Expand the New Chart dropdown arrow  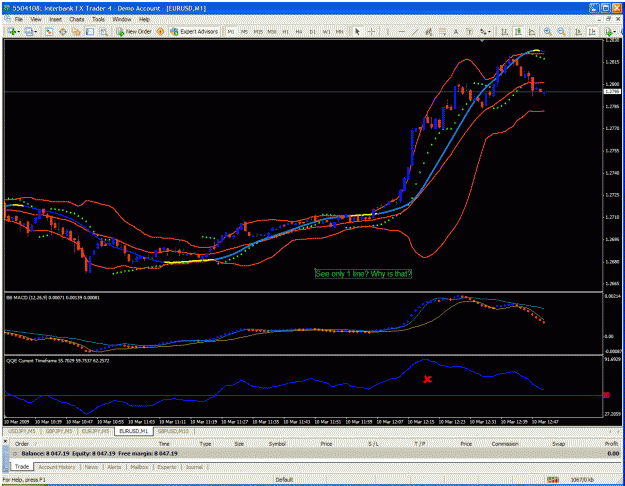tap(19, 32)
